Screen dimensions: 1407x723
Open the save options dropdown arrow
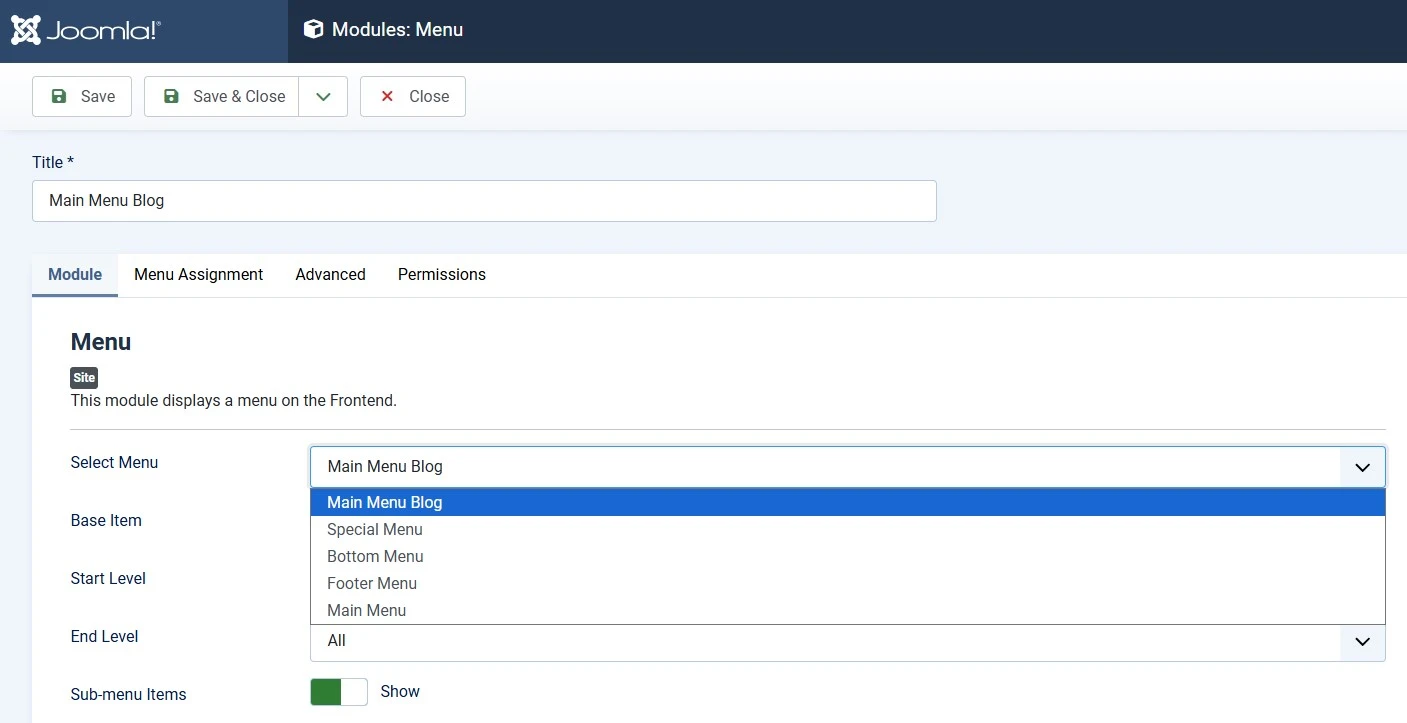(x=323, y=97)
